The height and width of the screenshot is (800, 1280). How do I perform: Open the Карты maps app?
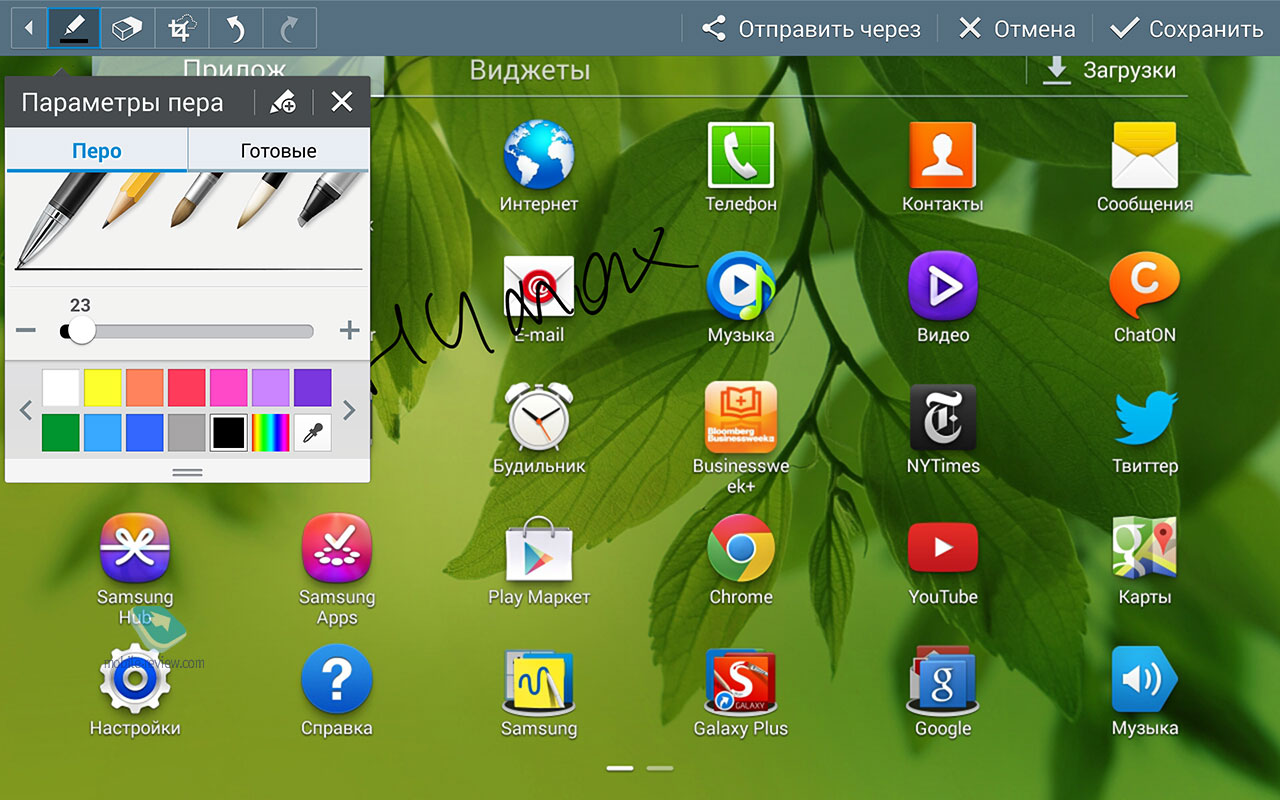tap(1145, 560)
